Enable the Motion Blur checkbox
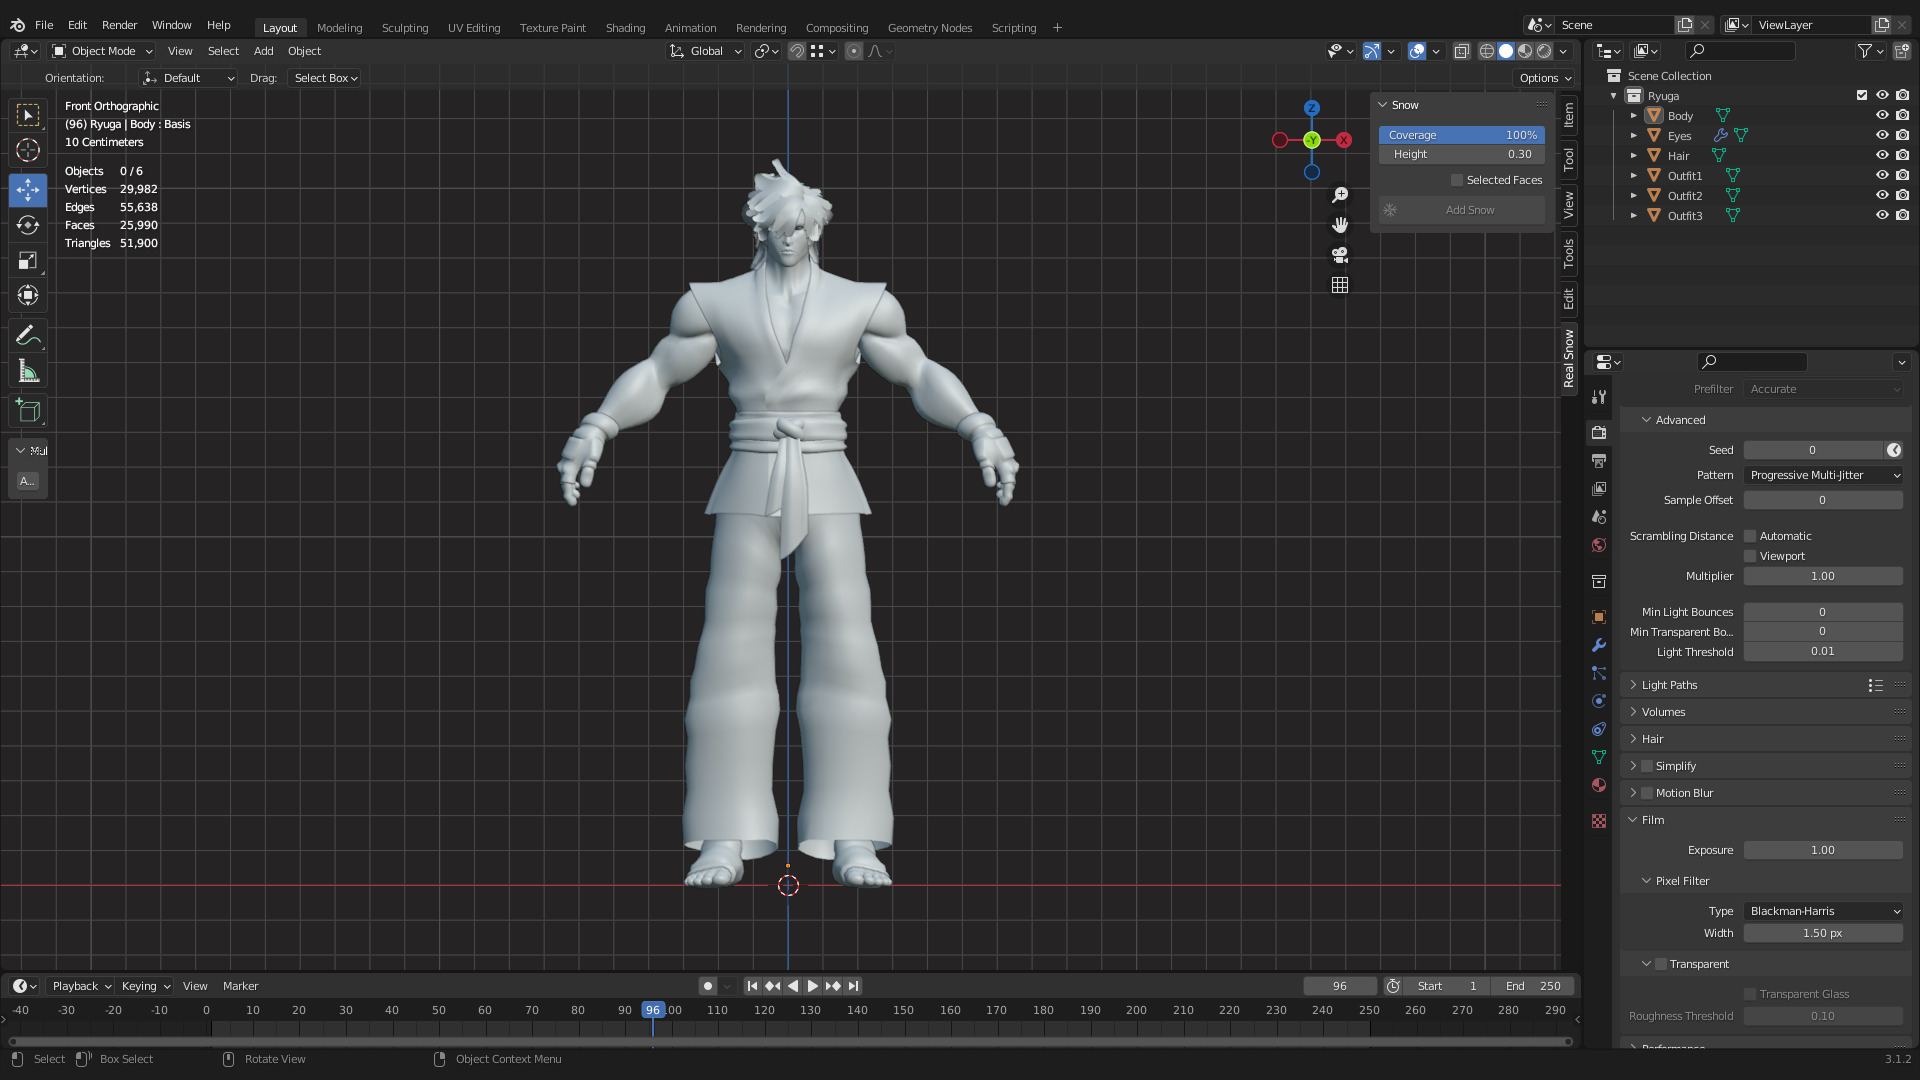1920x1080 pixels. [x=1647, y=793]
